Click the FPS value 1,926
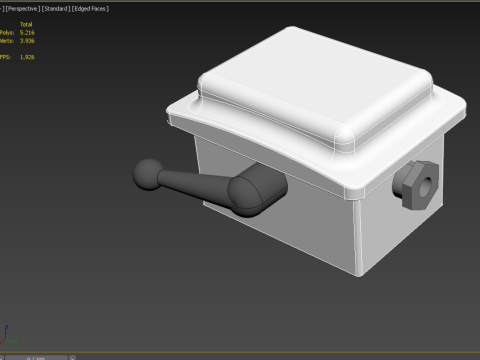 pyautogui.click(x=27, y=57)
